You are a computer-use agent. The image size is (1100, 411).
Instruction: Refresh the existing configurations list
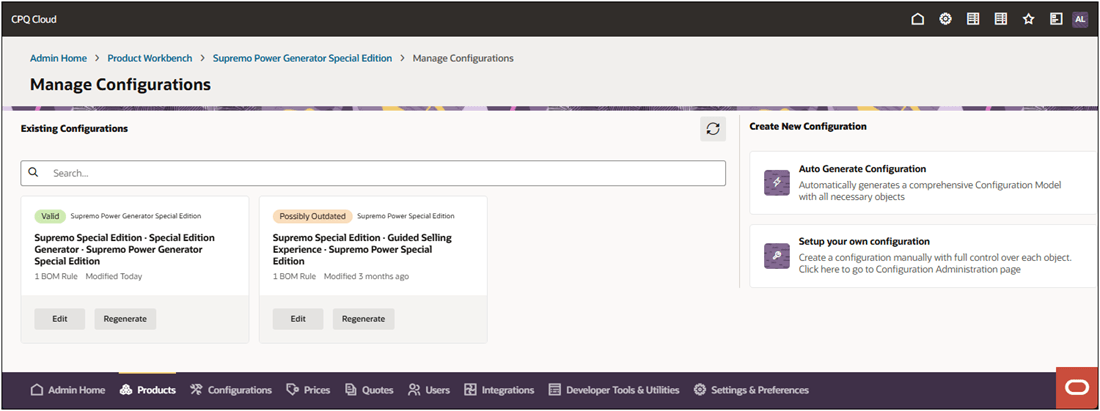pos(713,129)
